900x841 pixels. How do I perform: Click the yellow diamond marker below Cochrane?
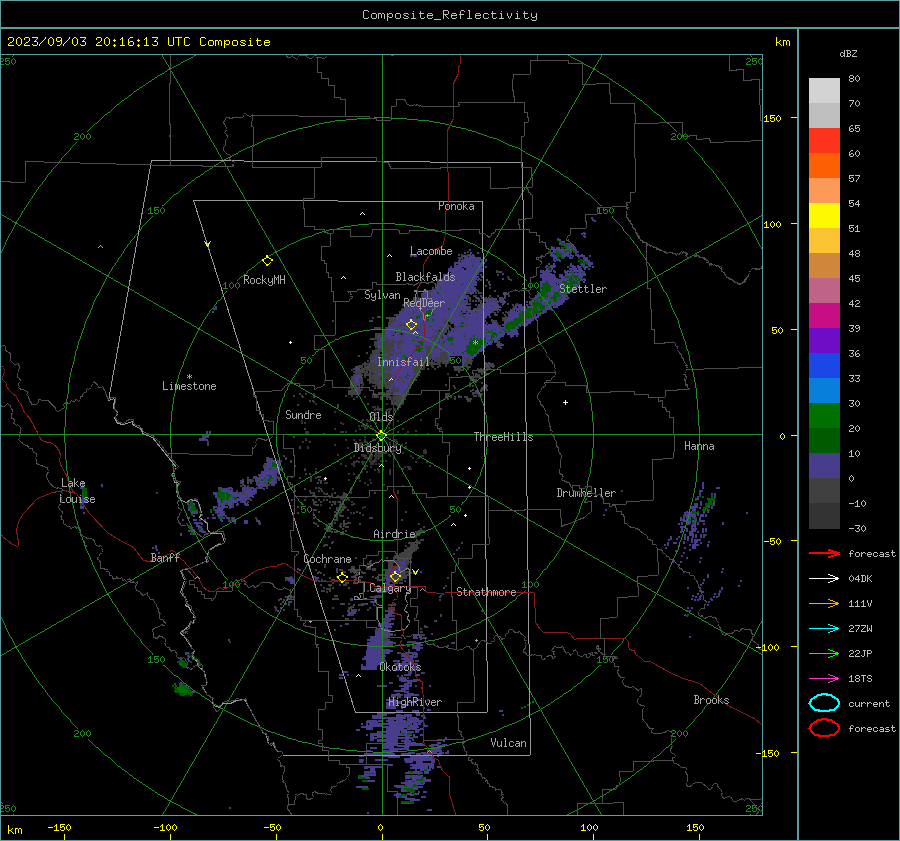click(x=342, y=577)
